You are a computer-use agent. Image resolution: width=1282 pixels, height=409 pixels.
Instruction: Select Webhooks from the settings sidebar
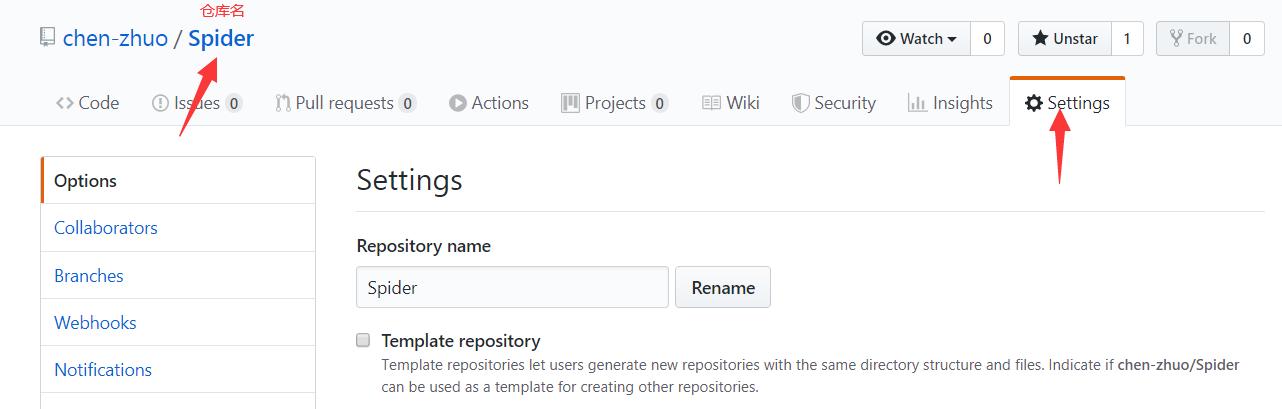coord(95,323)
